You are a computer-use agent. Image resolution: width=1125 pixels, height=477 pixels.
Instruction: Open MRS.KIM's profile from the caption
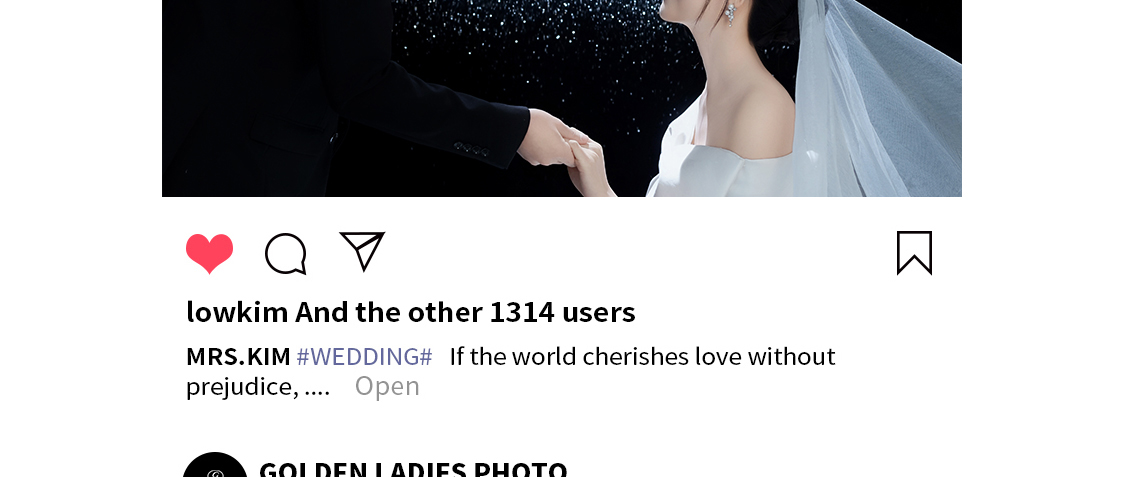point(238,356)
